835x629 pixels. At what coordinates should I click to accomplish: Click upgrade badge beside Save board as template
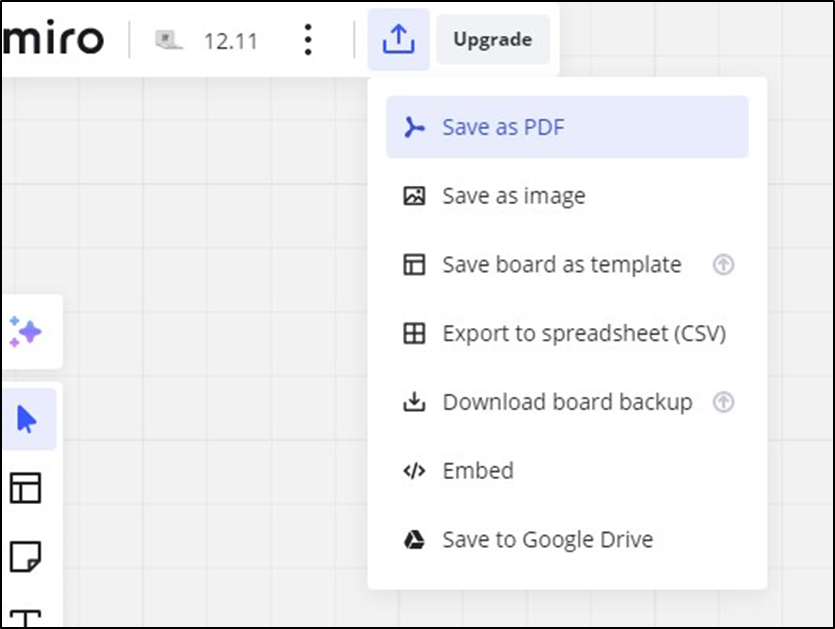point(723,264)
